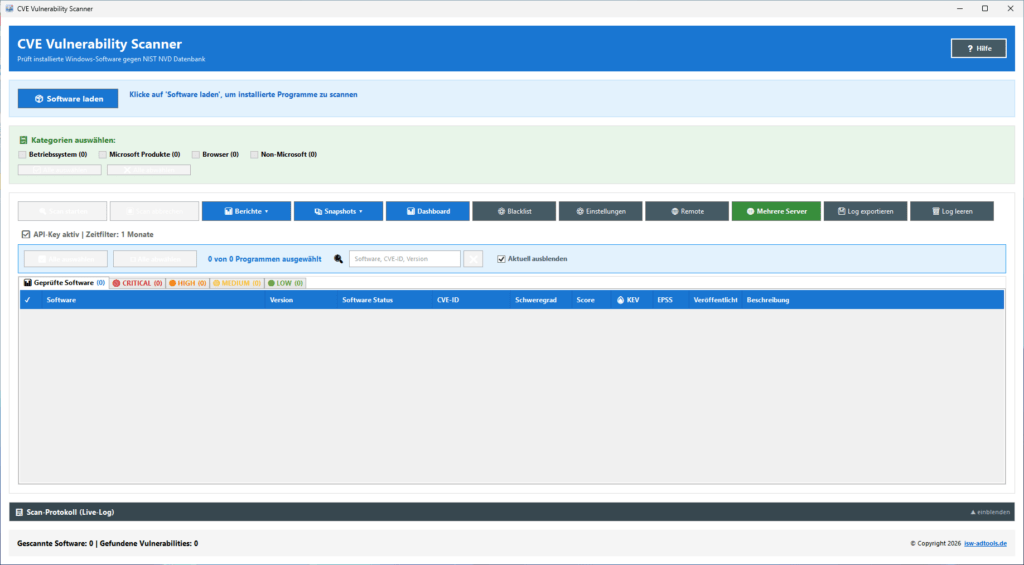Click the Scan abbrechen button
The image size is (1024, 565).
[x=154, y=211]
